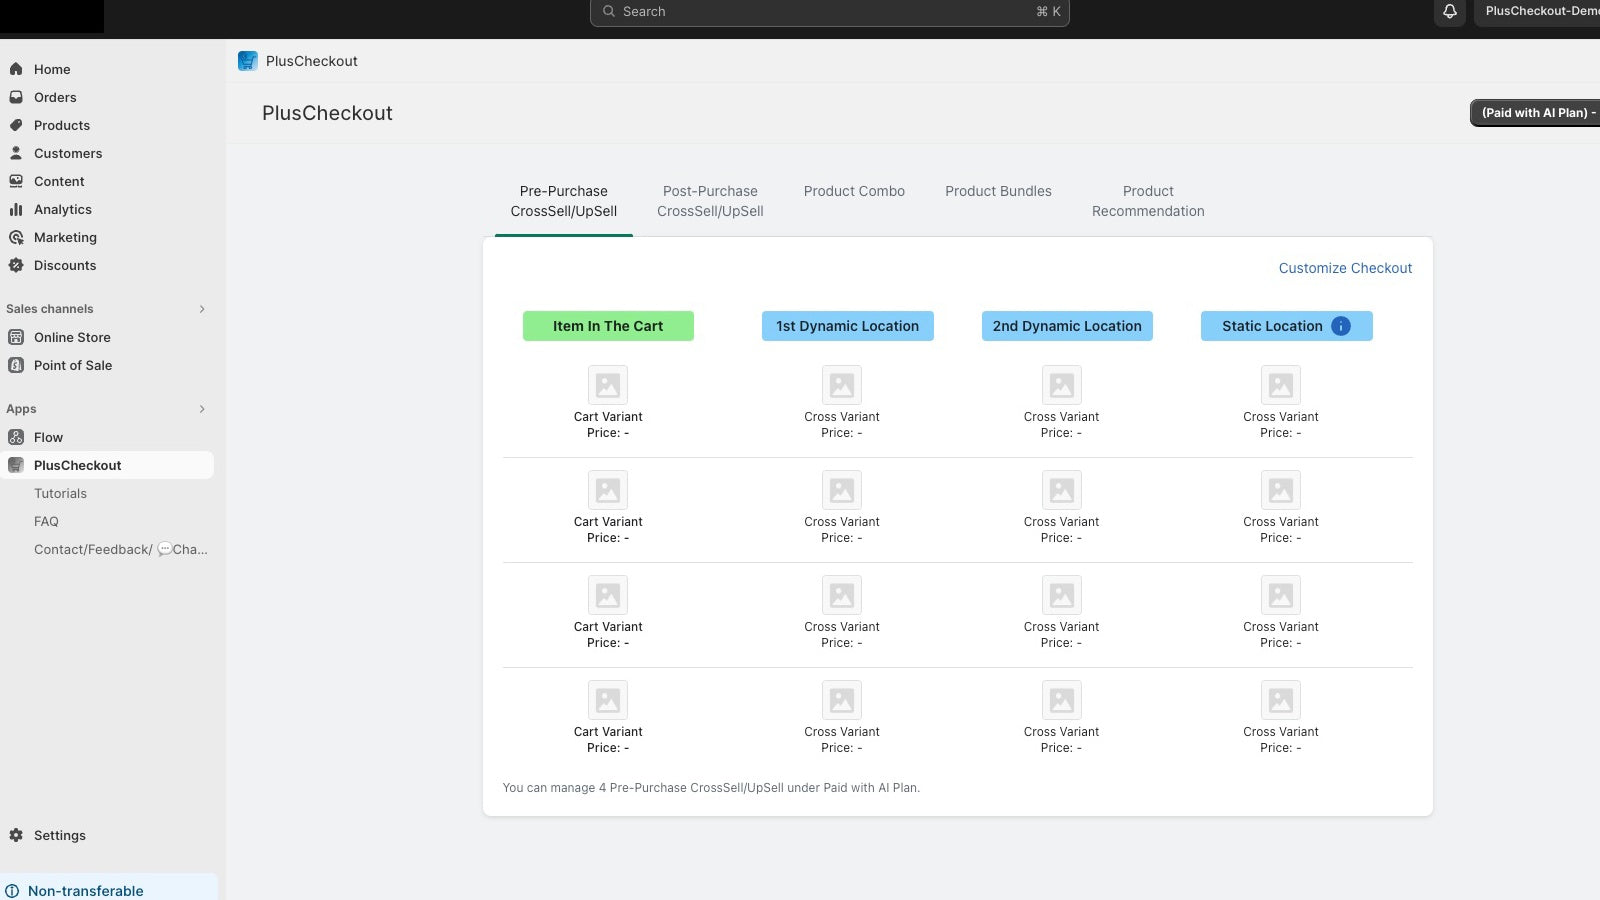This screenshot has height=900, width=1600.
Task: Click the search magnifier icon
Action: 608,12
